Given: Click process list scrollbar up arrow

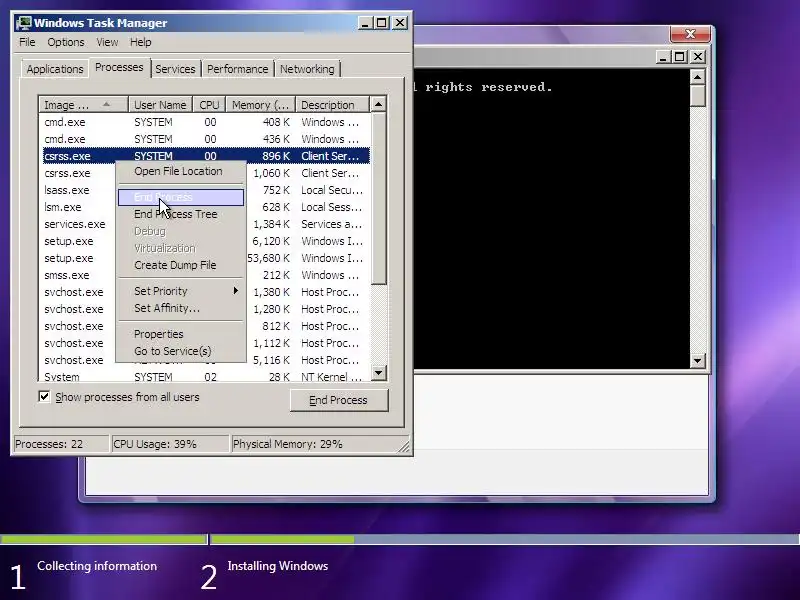Looking at the screenshot, I should 378,105.
